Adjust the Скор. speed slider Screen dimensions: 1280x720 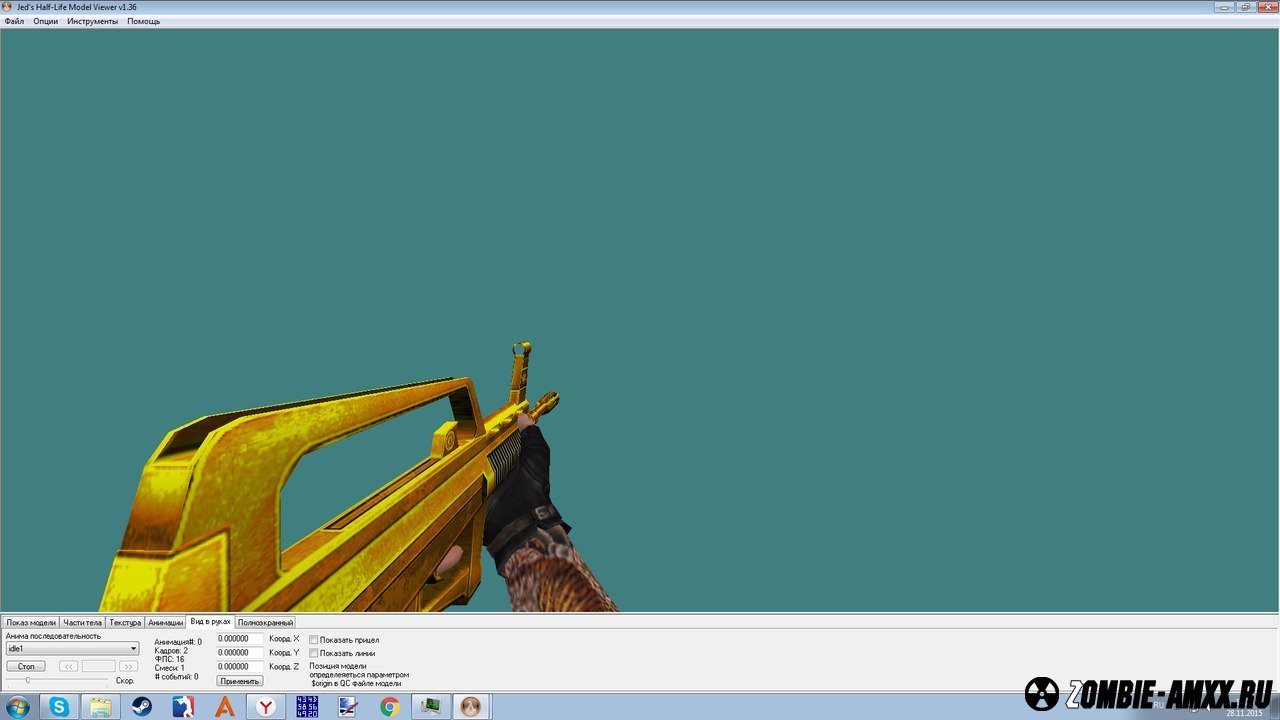[x=58, y=680]
